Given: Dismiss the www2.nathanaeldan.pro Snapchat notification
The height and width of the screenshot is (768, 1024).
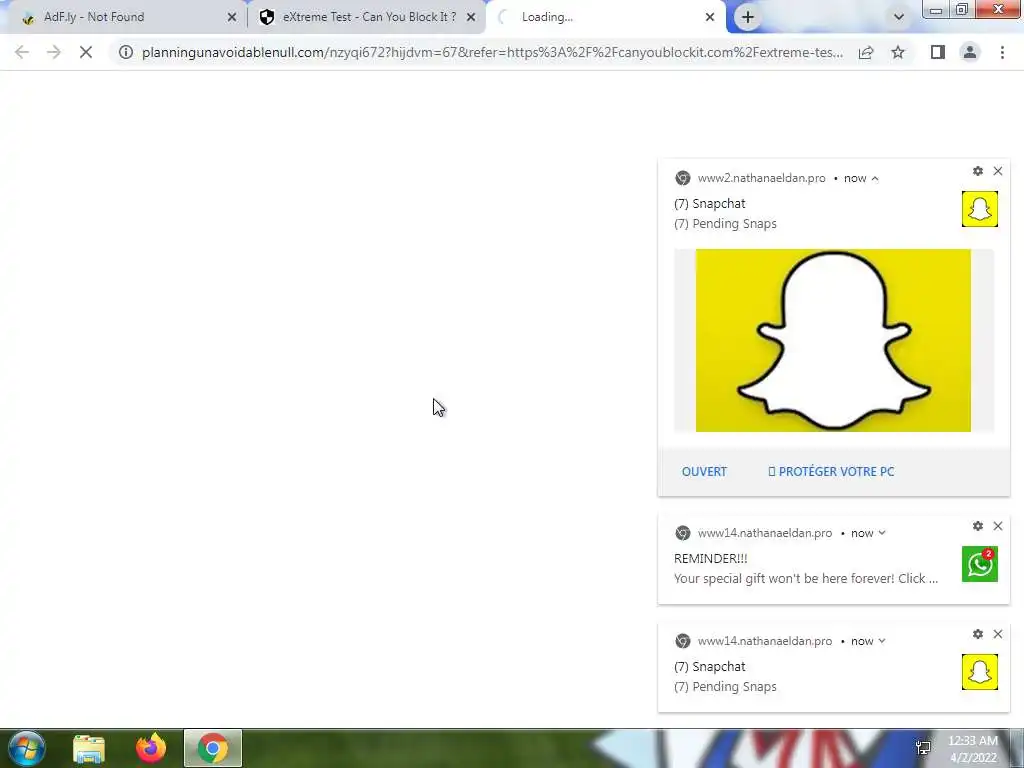Looking at the screenshot, I should click(998, 171).
